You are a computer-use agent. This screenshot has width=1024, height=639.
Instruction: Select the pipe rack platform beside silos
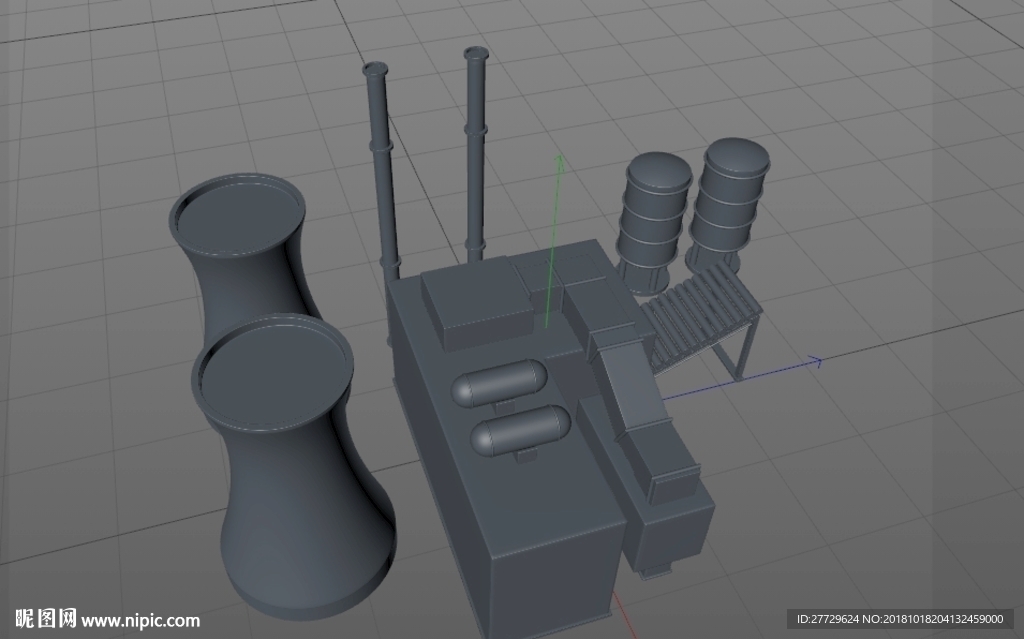tap(702, 320)
